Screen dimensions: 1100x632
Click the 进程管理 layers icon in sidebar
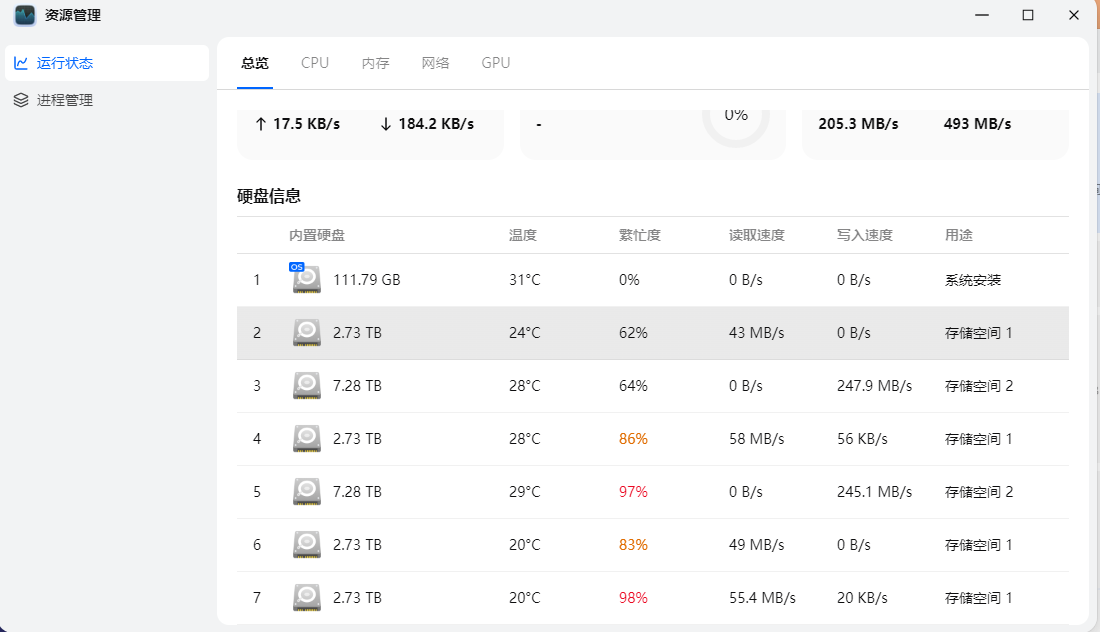pyautogui.click(x=21, y=100)
